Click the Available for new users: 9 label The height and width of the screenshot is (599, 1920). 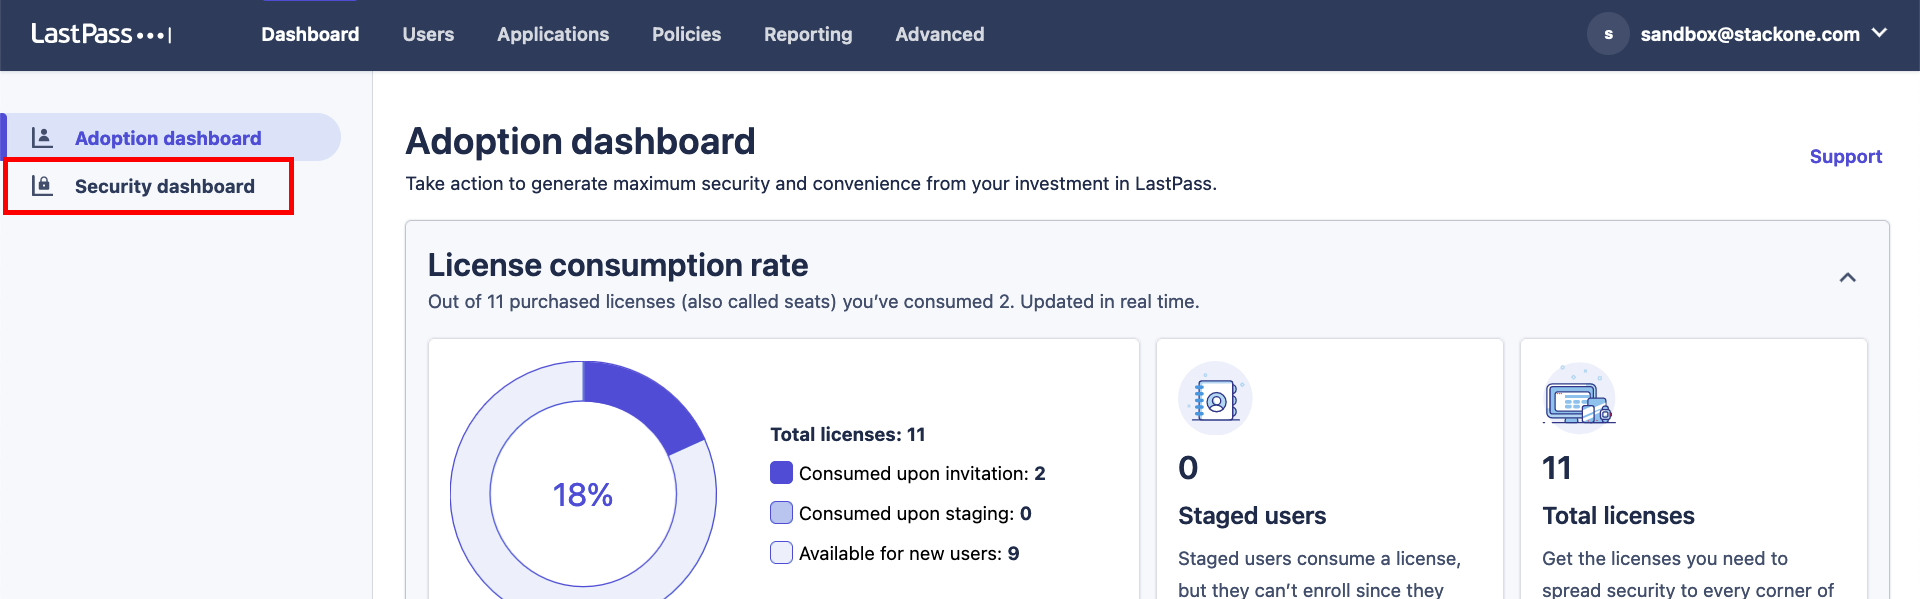[909, 553]
